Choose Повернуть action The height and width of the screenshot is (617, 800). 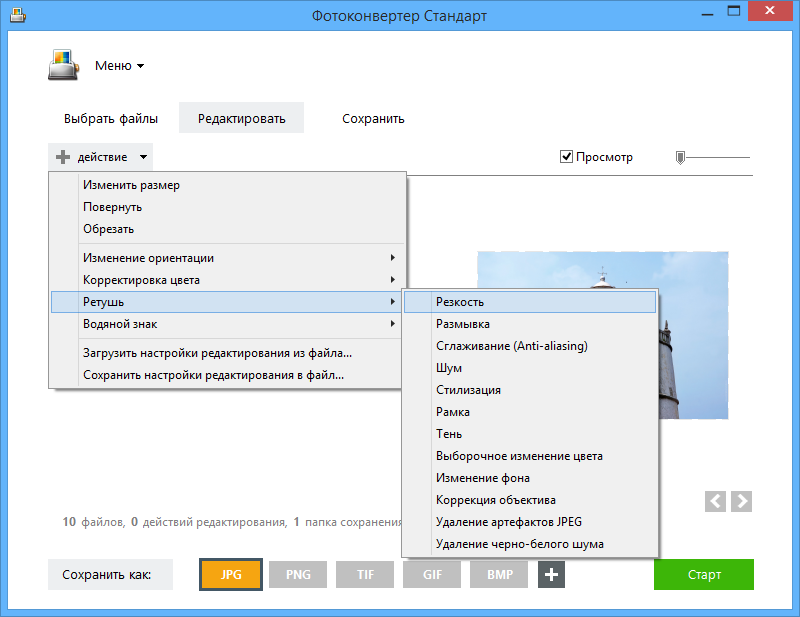click(228, 207)
